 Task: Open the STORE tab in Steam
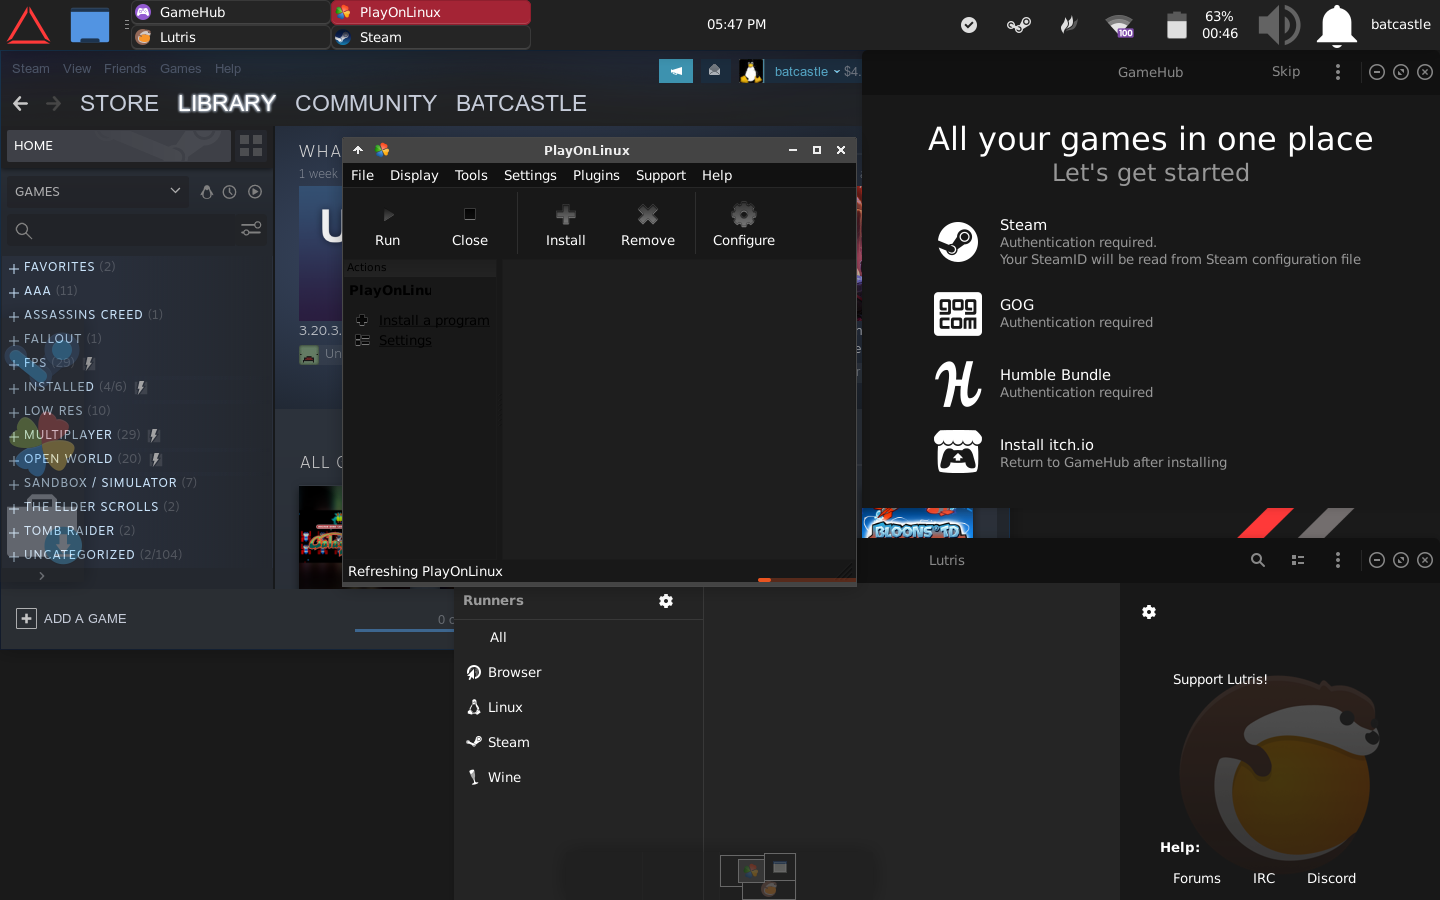(x=119, y=103)
